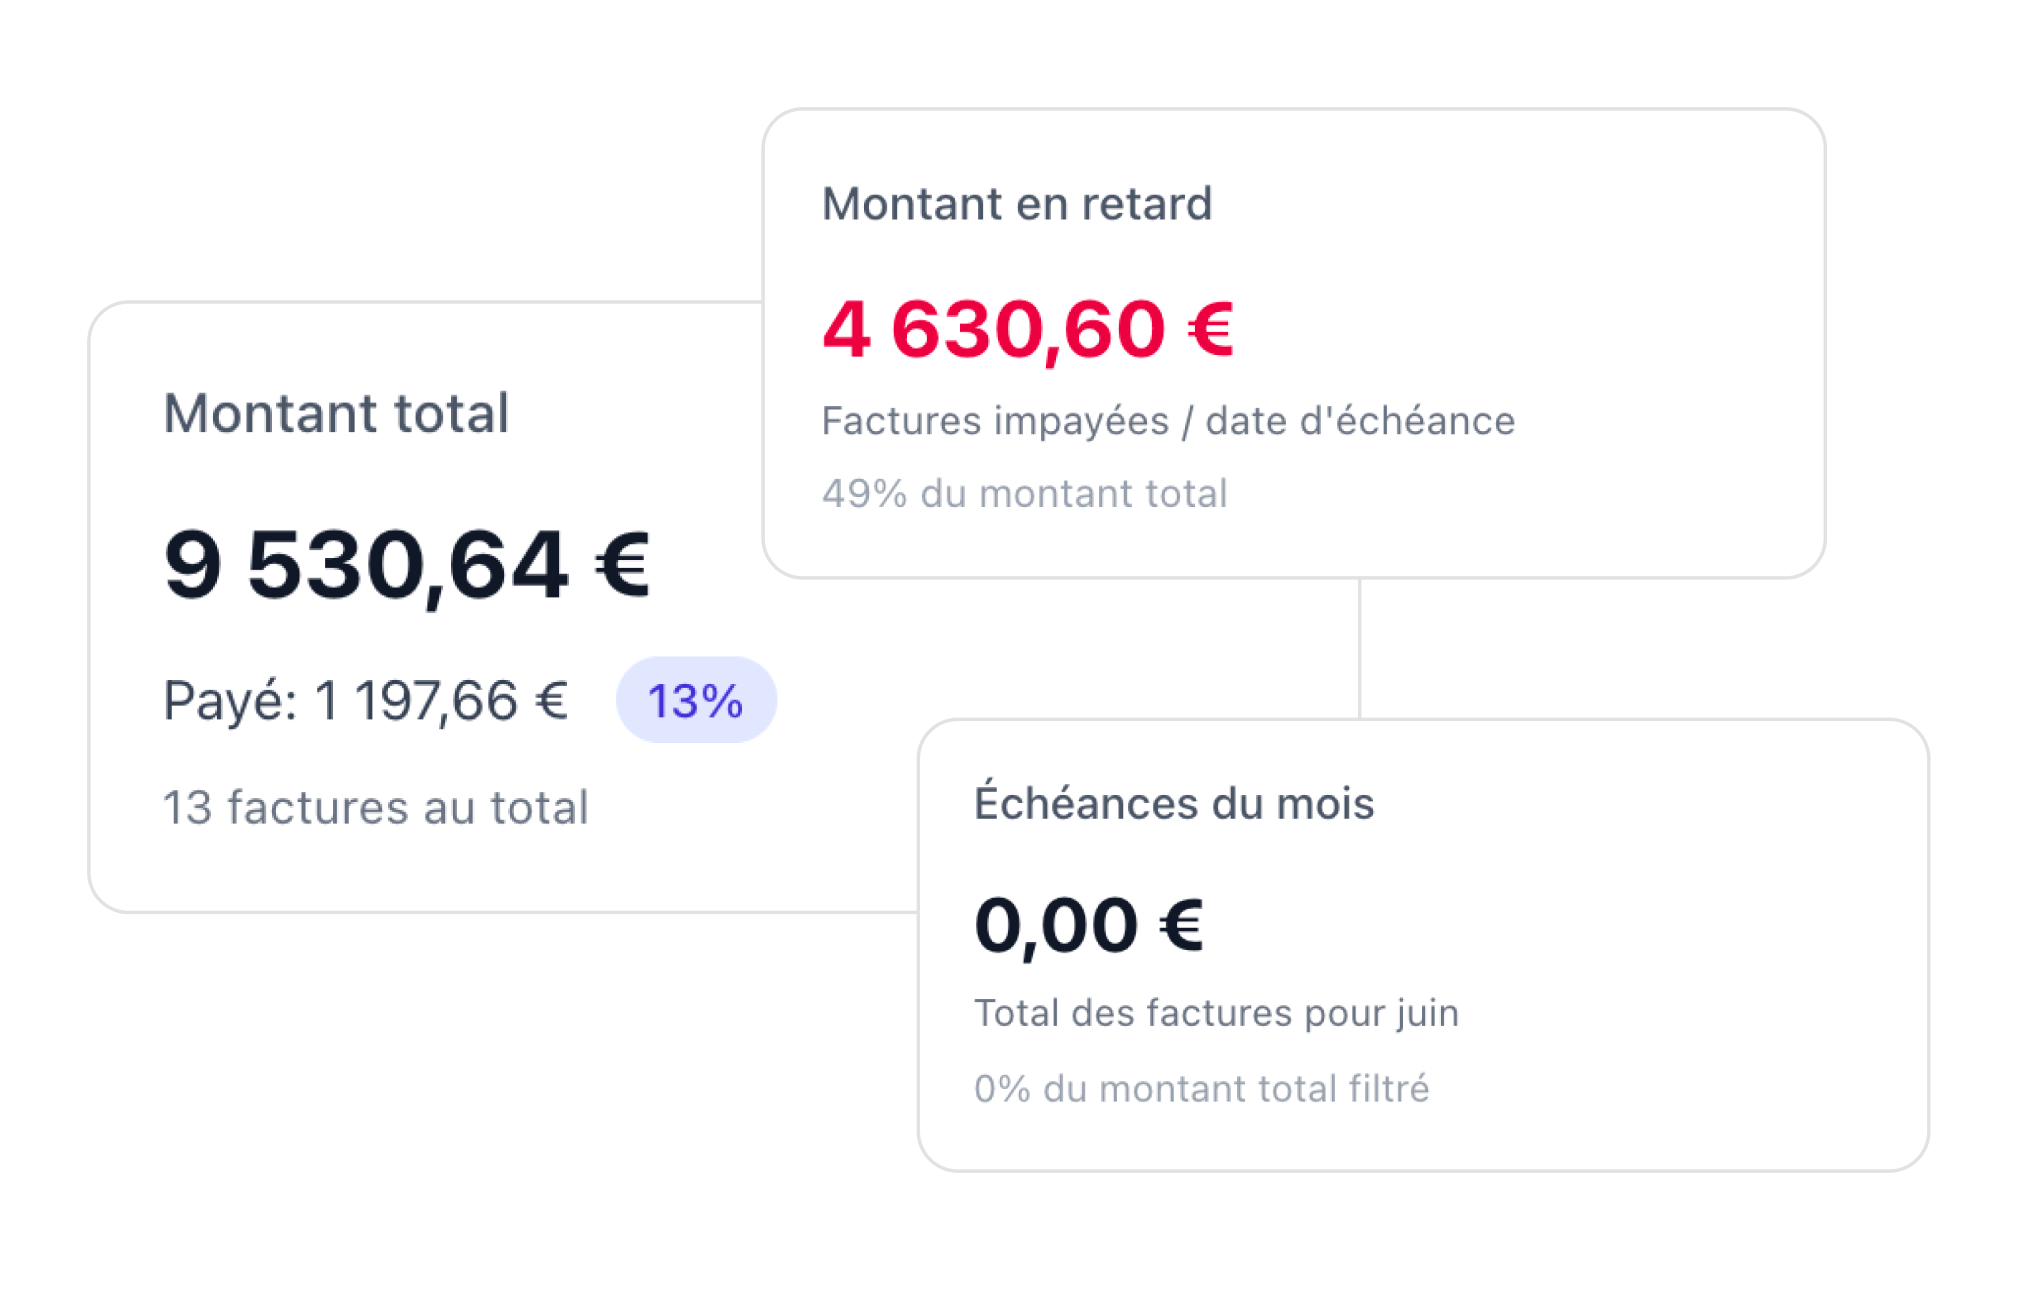Screen dimensions: 2020x1298
Task: Click the 0,00 € monthly due amount
Action: (1088, 925)
